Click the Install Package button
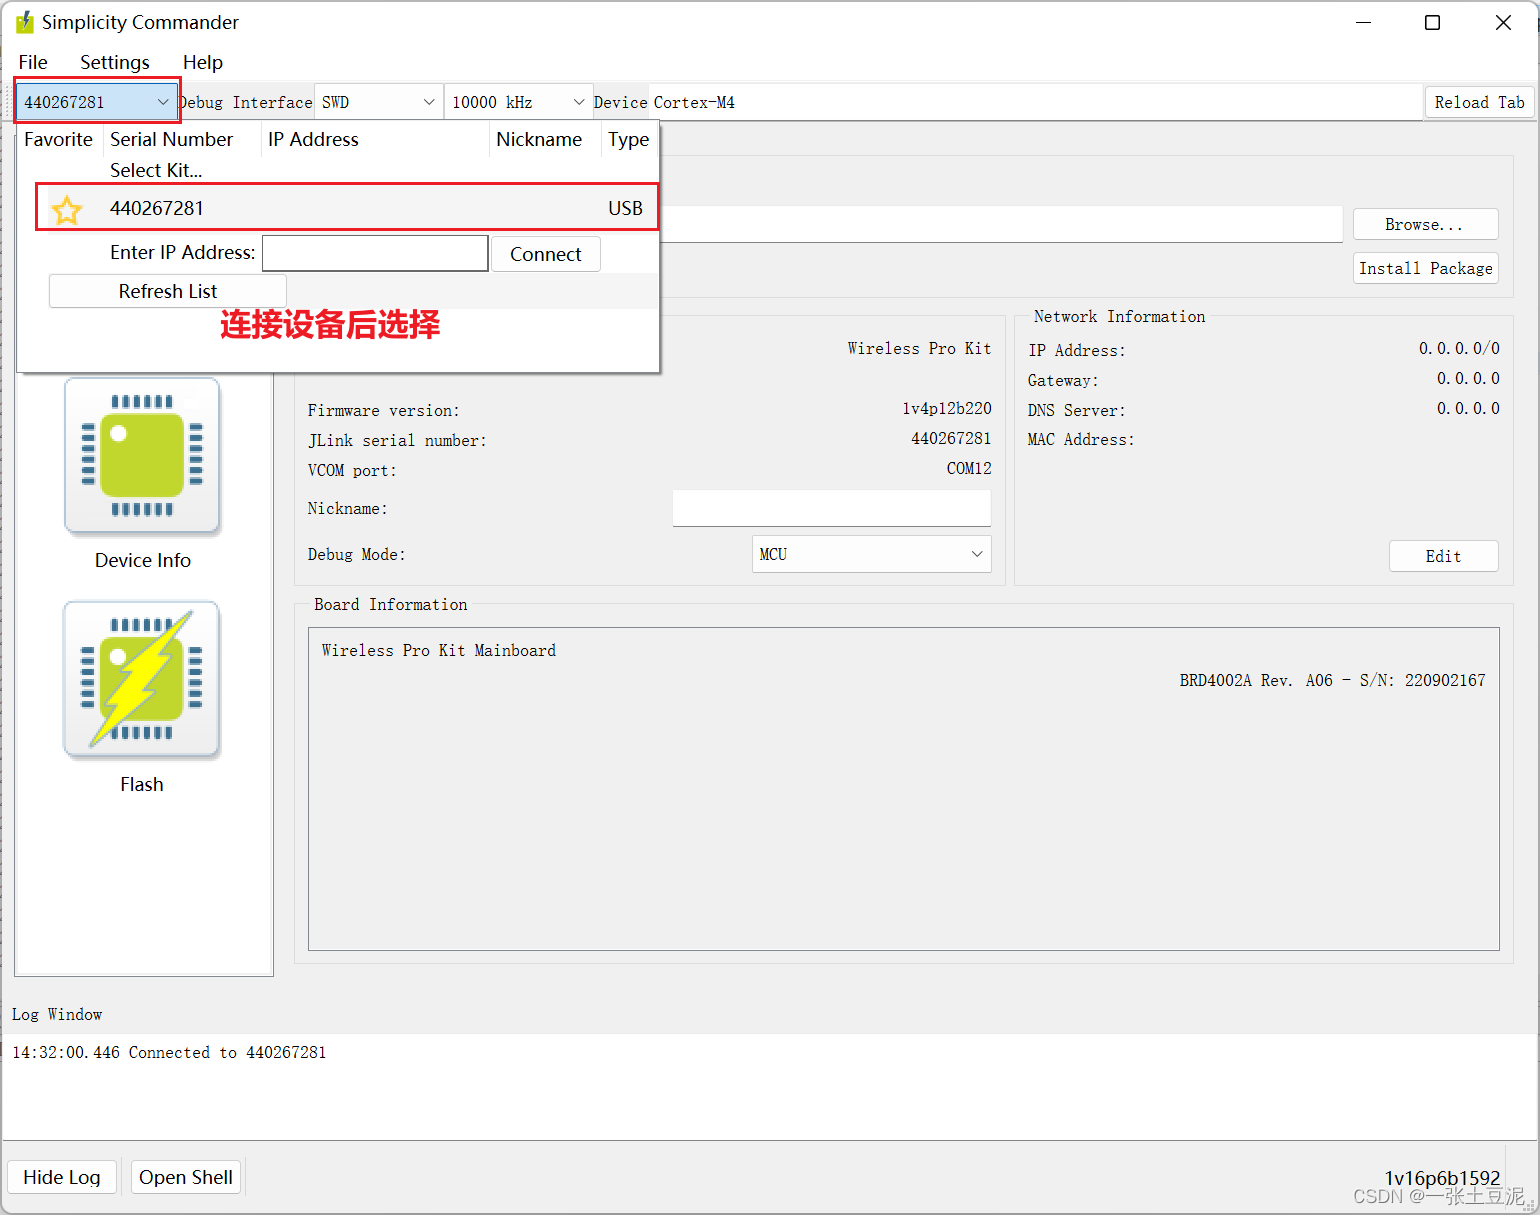 [x=1425, y=268]
